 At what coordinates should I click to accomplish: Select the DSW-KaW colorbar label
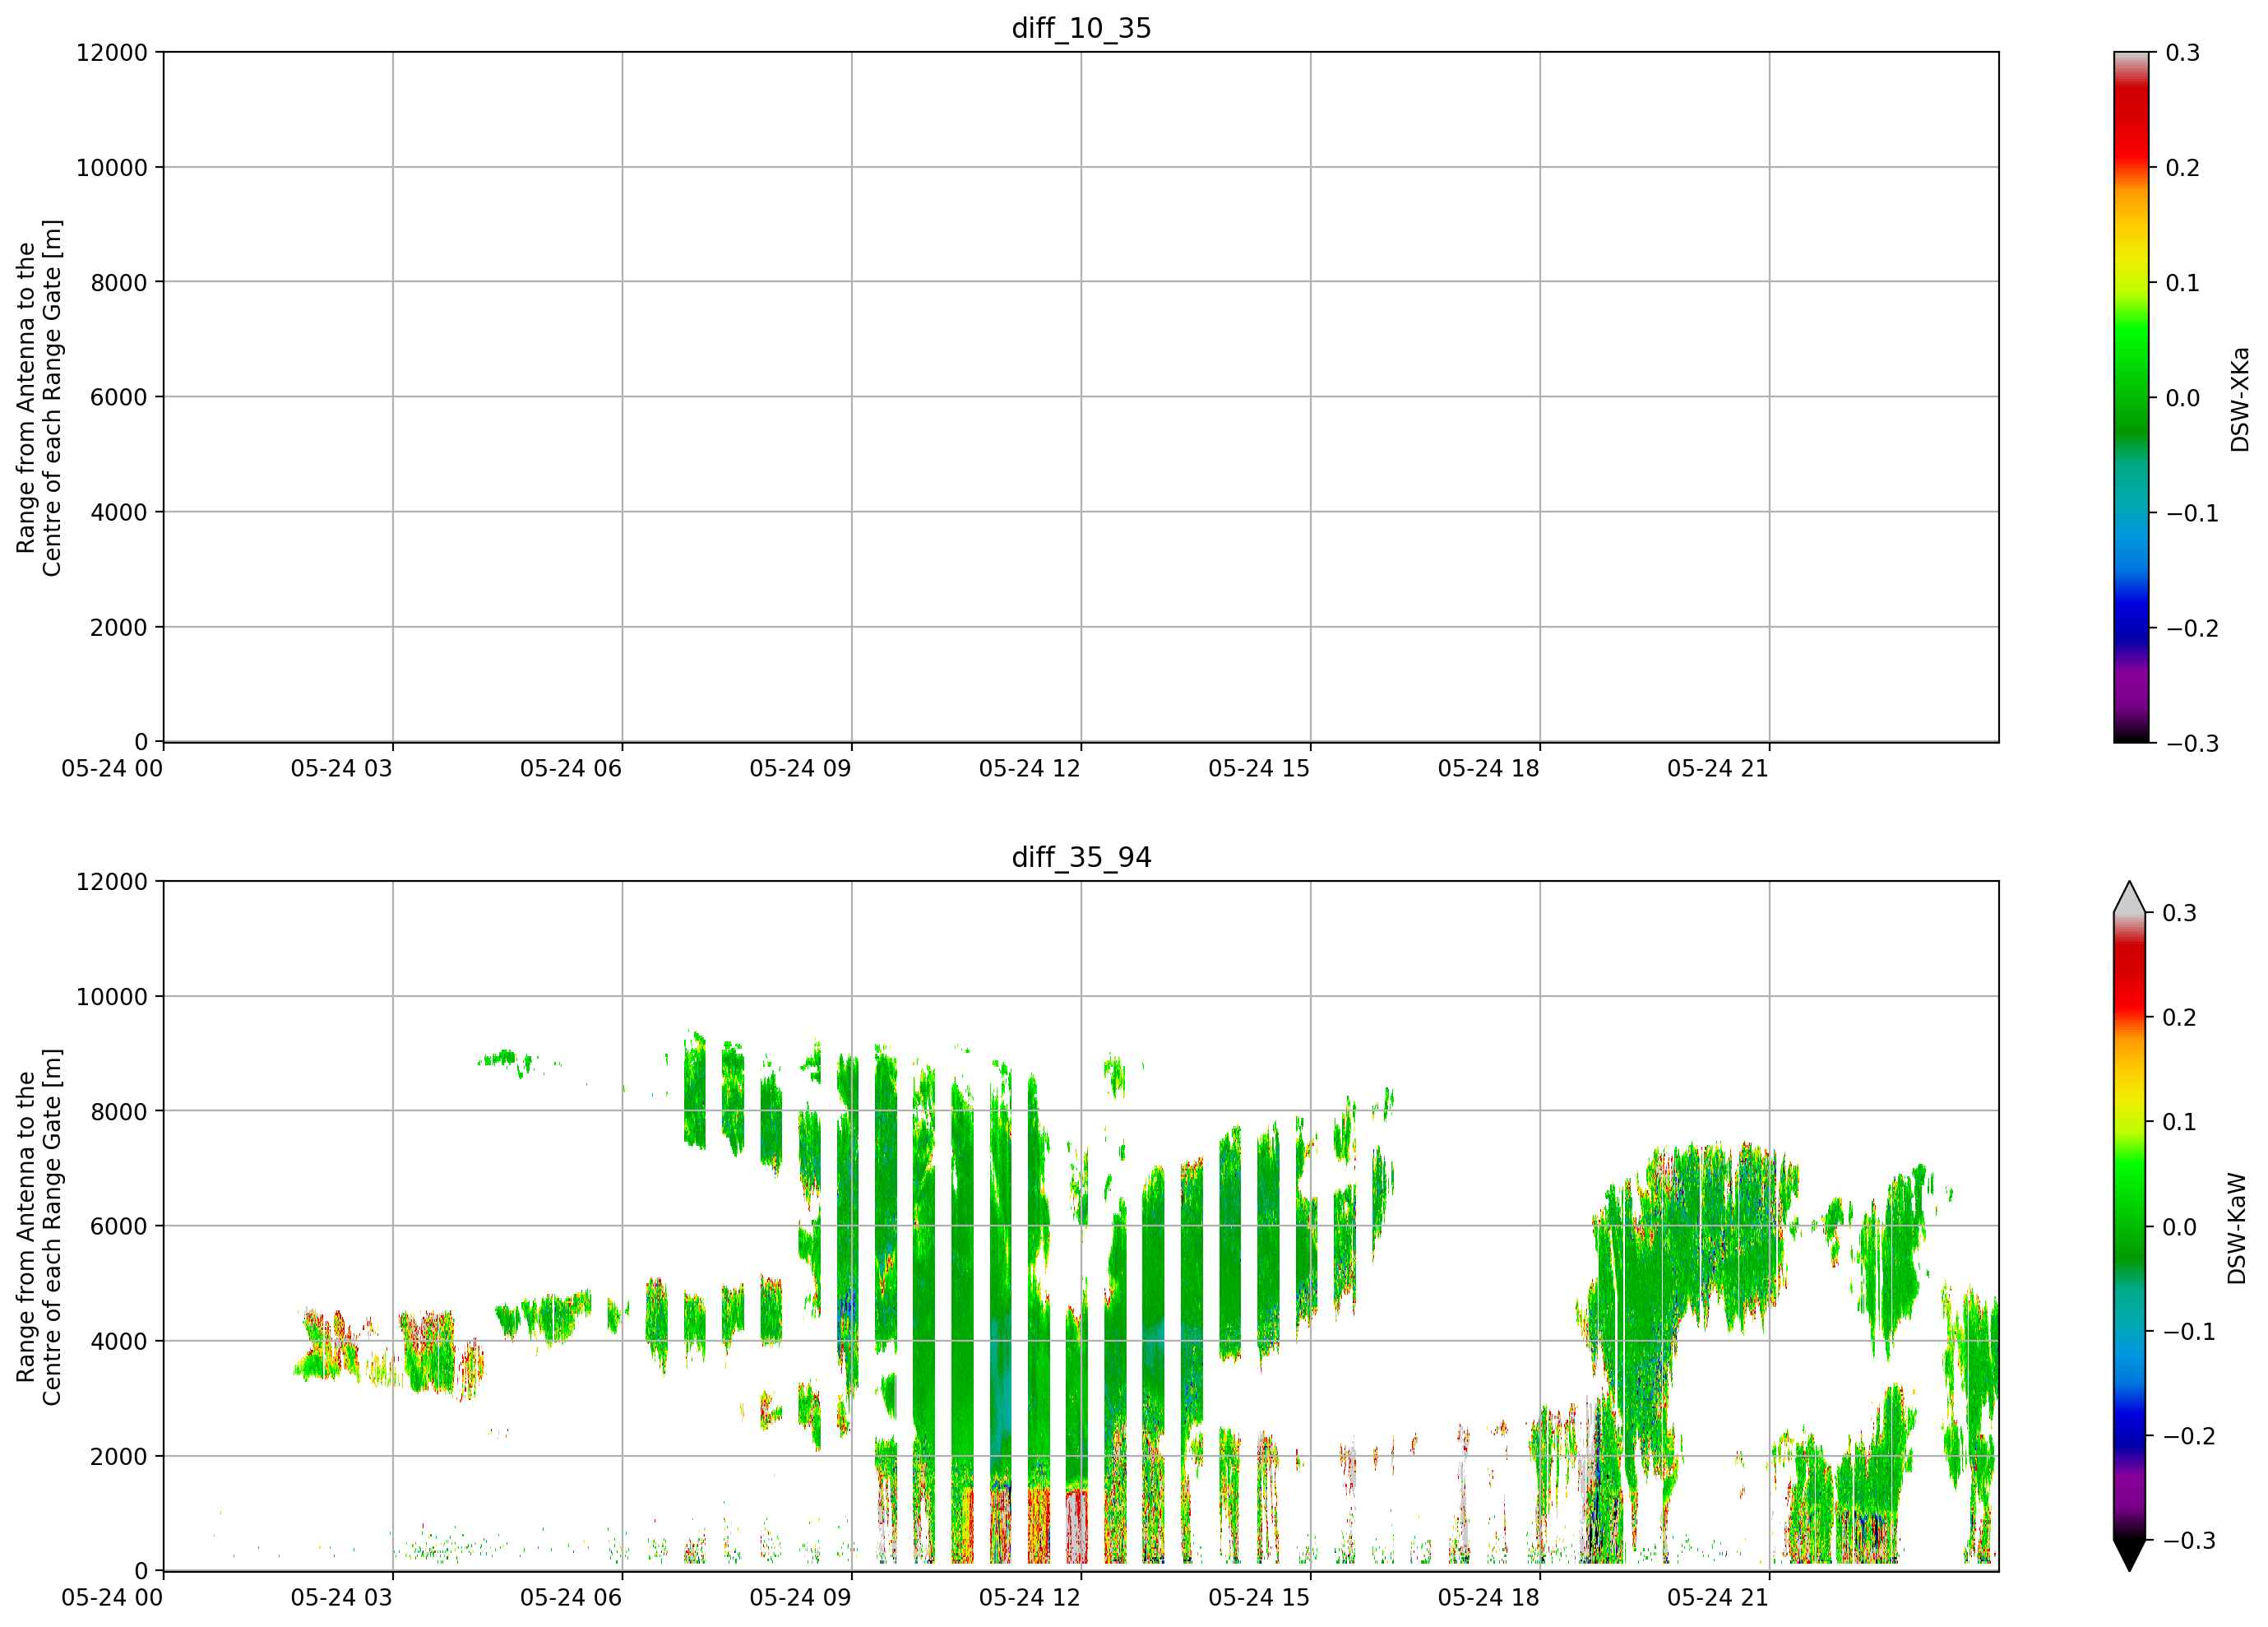click(x=2237, y=1228)
